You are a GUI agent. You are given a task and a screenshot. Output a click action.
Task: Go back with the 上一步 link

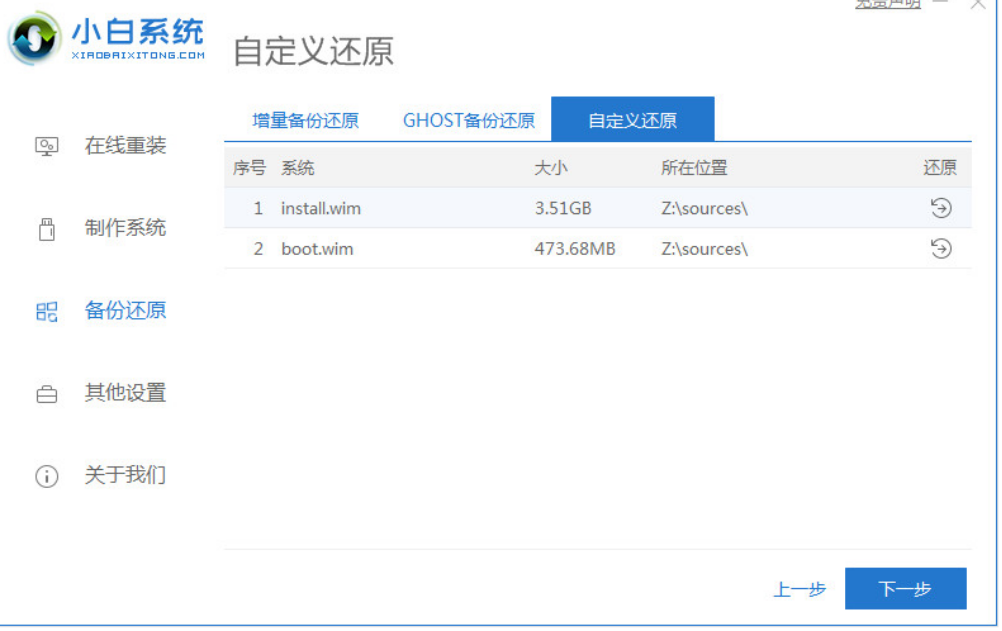pyautogui.click(x=799, y=589)
